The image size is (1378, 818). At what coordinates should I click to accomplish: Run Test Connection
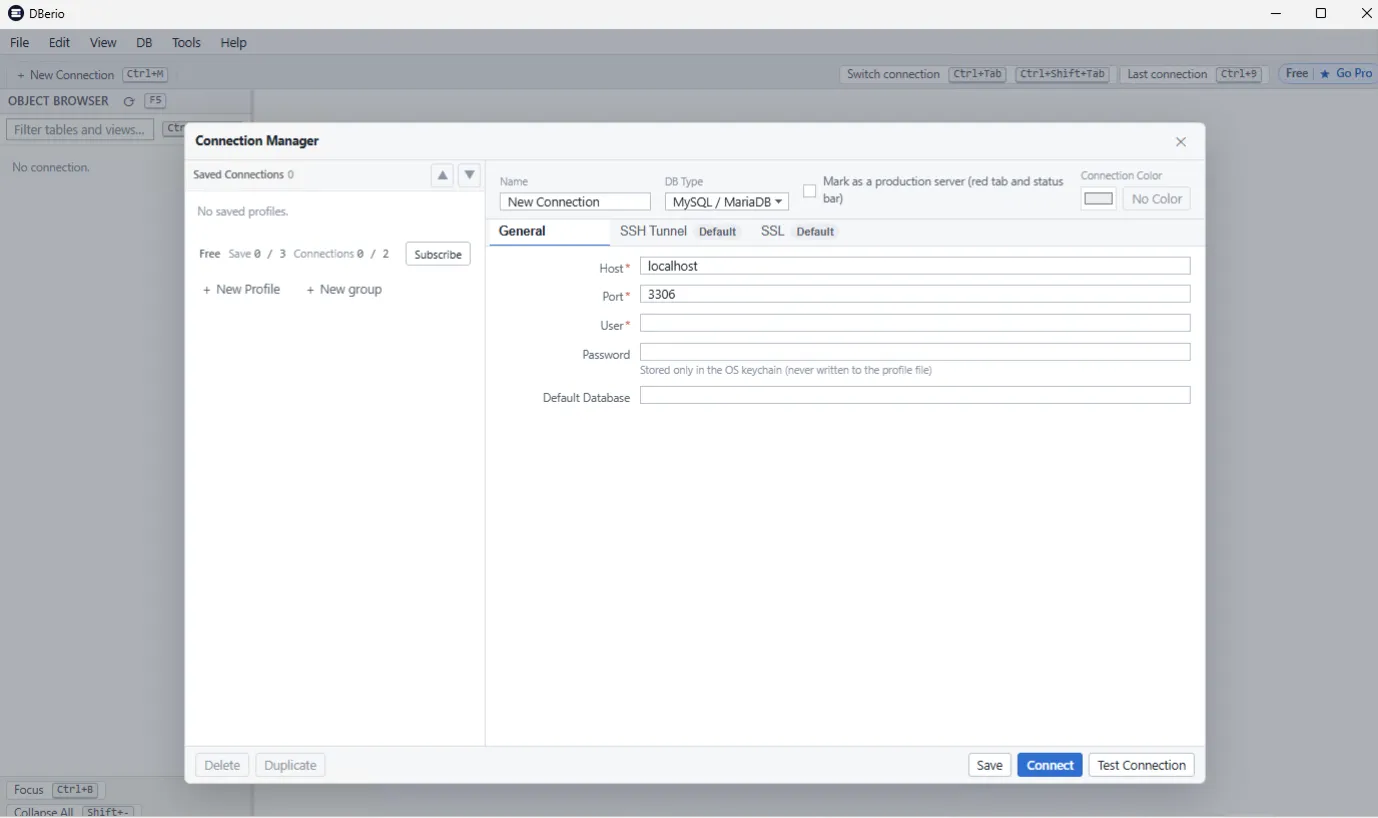pos(1141,765)
